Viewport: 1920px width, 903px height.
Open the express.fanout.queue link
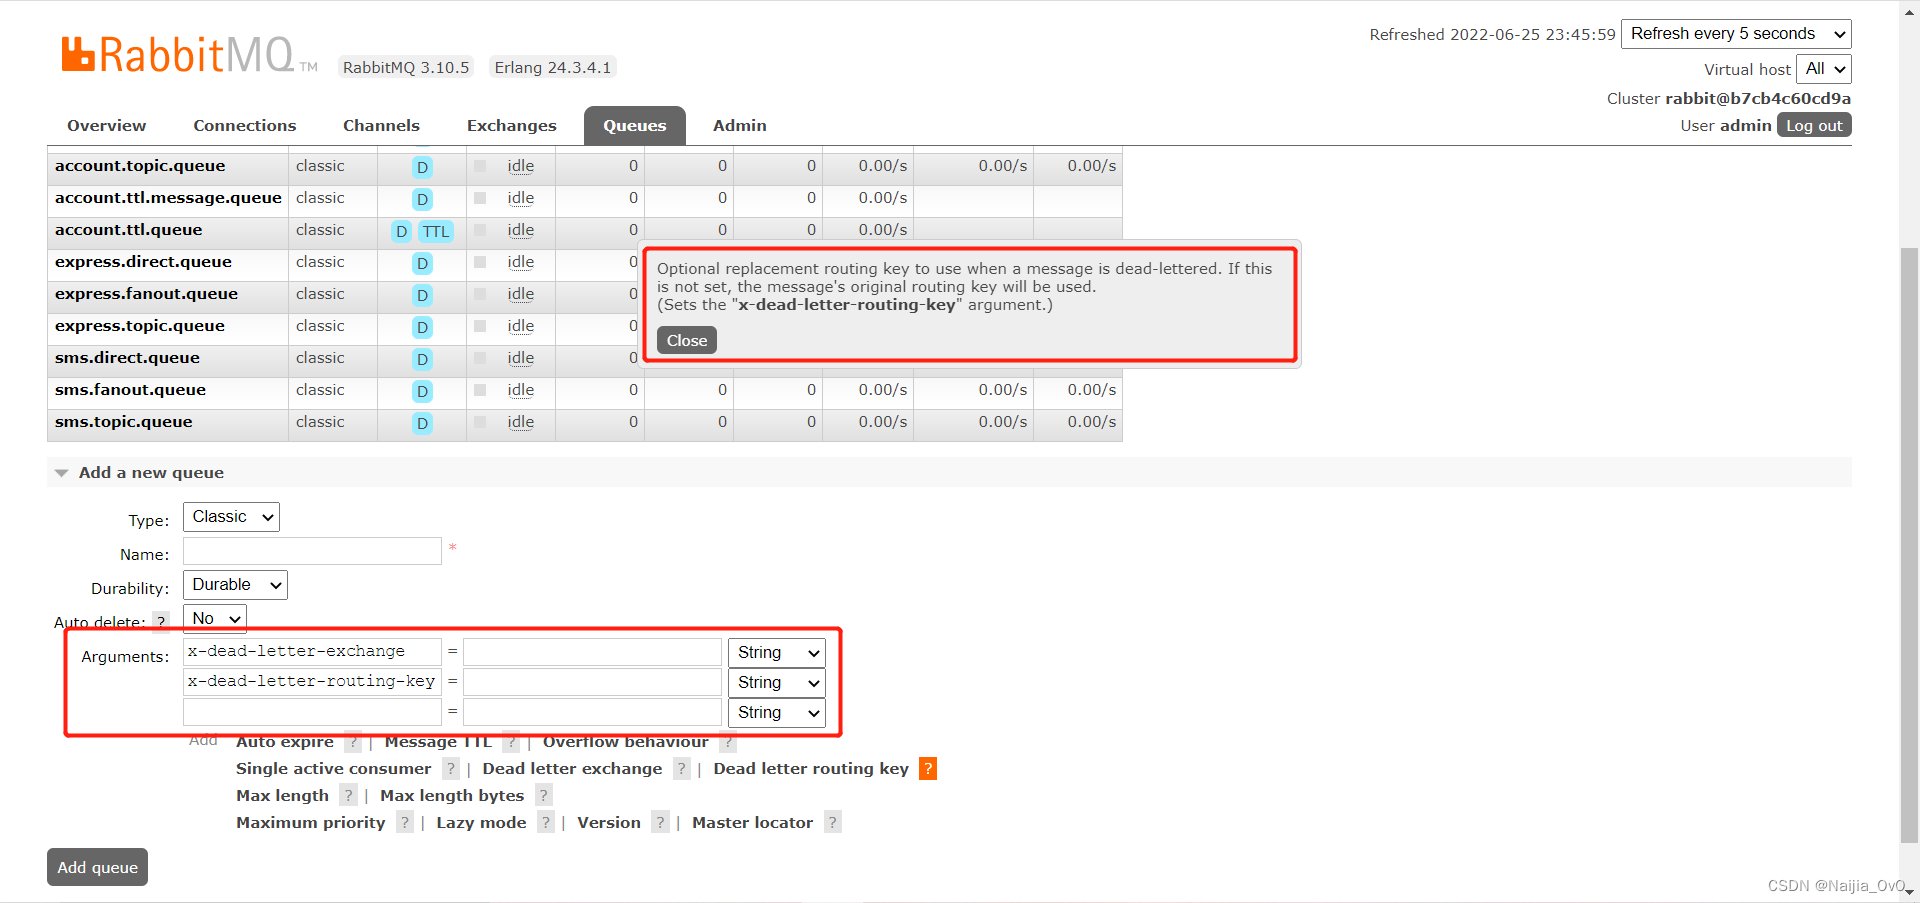tap(146, 294)
